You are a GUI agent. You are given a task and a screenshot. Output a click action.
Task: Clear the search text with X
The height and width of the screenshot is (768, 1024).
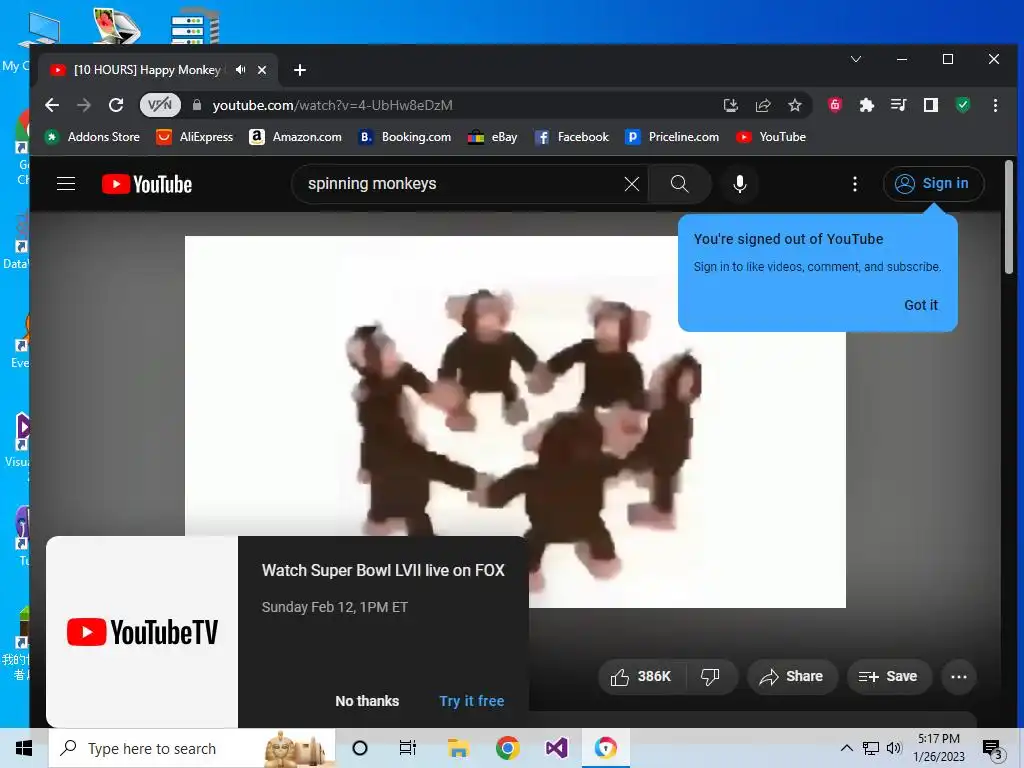pyautogui.click(x=632, y=184)
